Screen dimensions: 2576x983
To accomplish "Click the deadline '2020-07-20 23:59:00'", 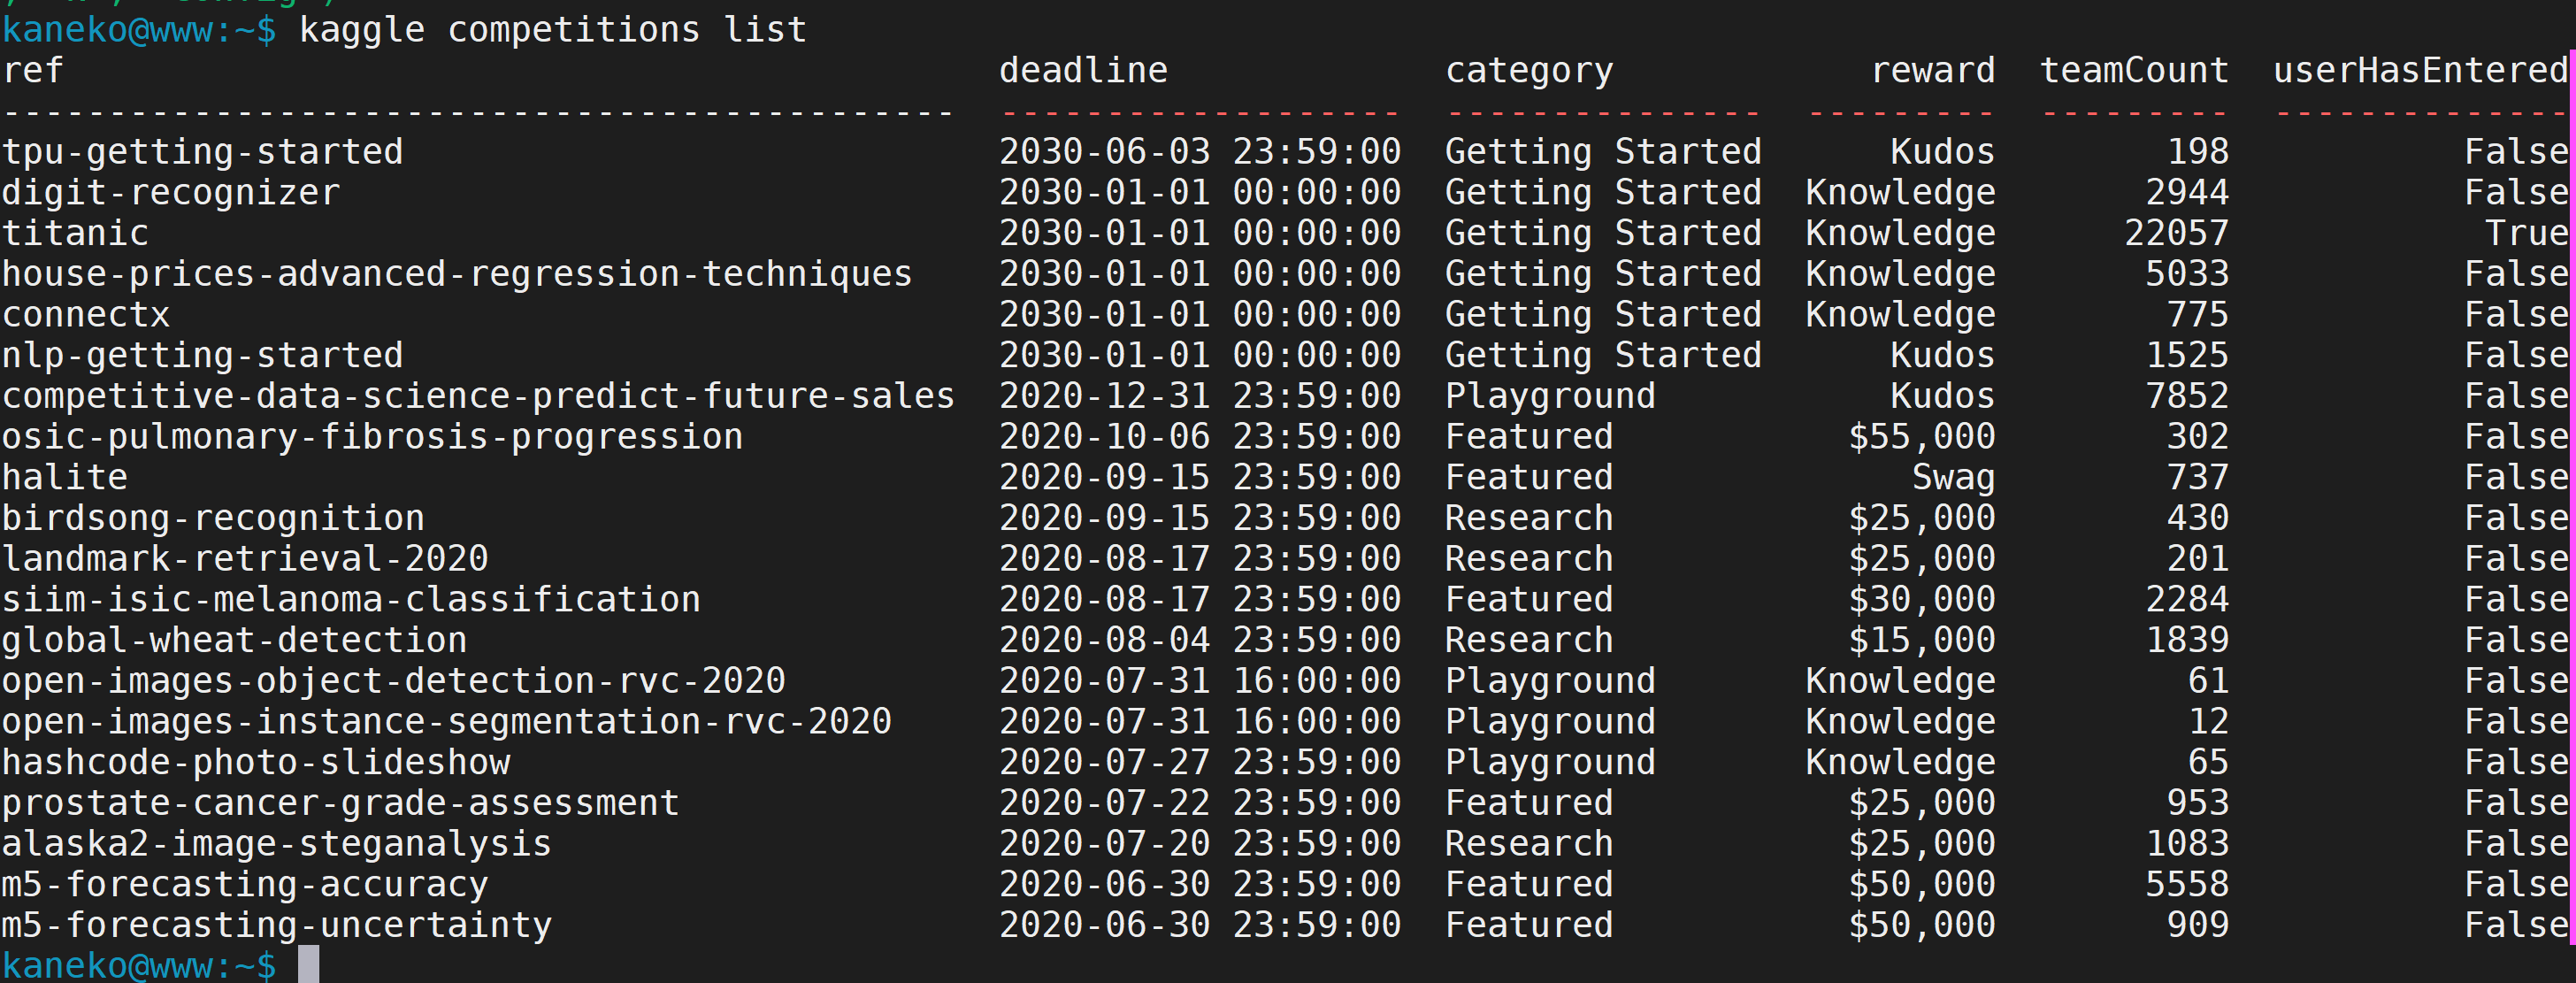I will (1200, 844).
